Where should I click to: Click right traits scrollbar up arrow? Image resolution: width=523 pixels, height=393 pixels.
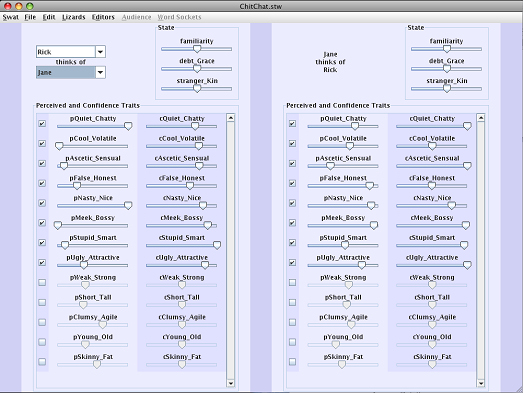[x=481, y=117]
